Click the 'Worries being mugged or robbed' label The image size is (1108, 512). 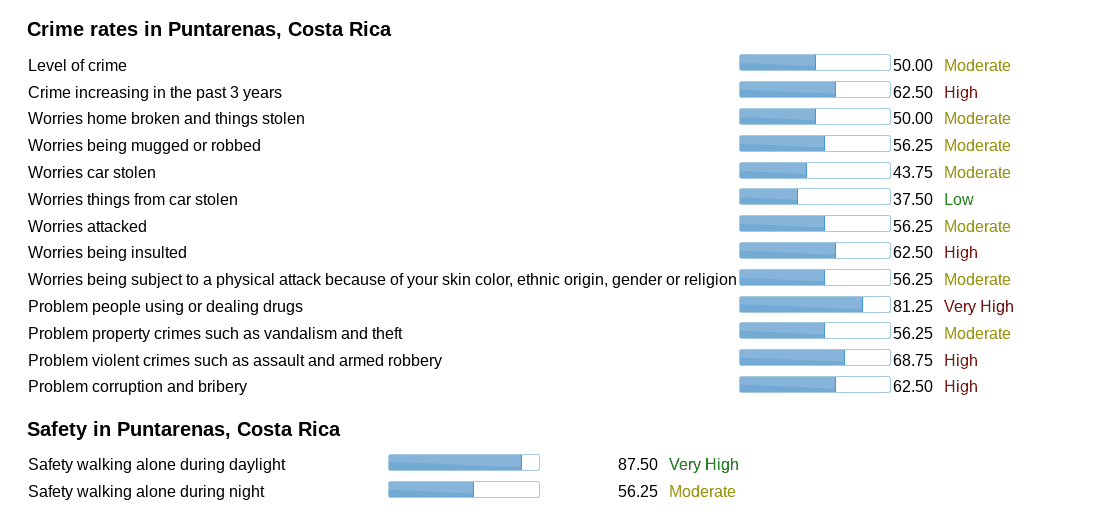pyautogui.click(x=144, y=145)
